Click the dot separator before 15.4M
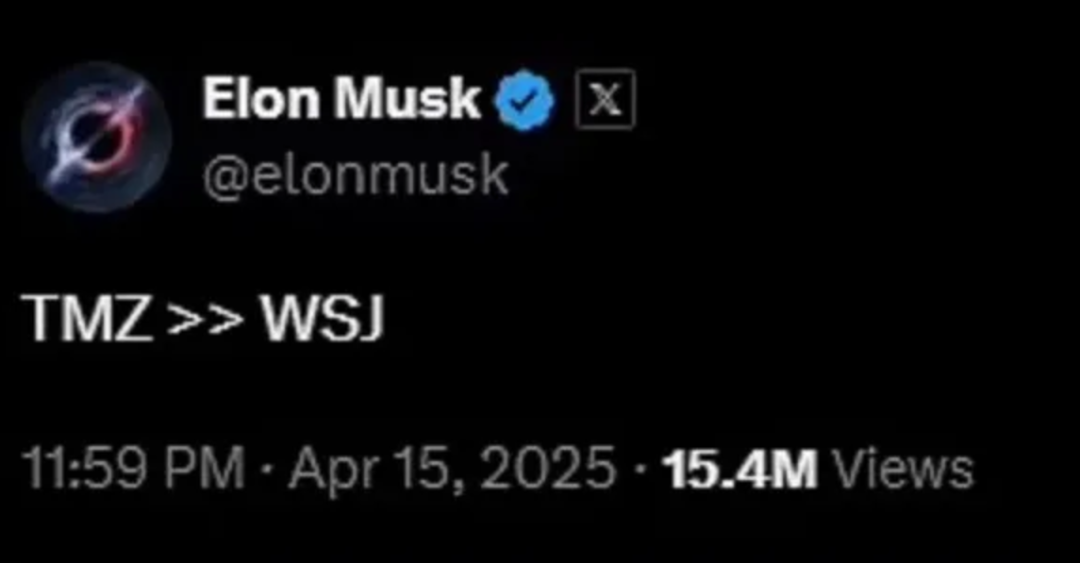1080x563 pixels. [x=641, y=468]
